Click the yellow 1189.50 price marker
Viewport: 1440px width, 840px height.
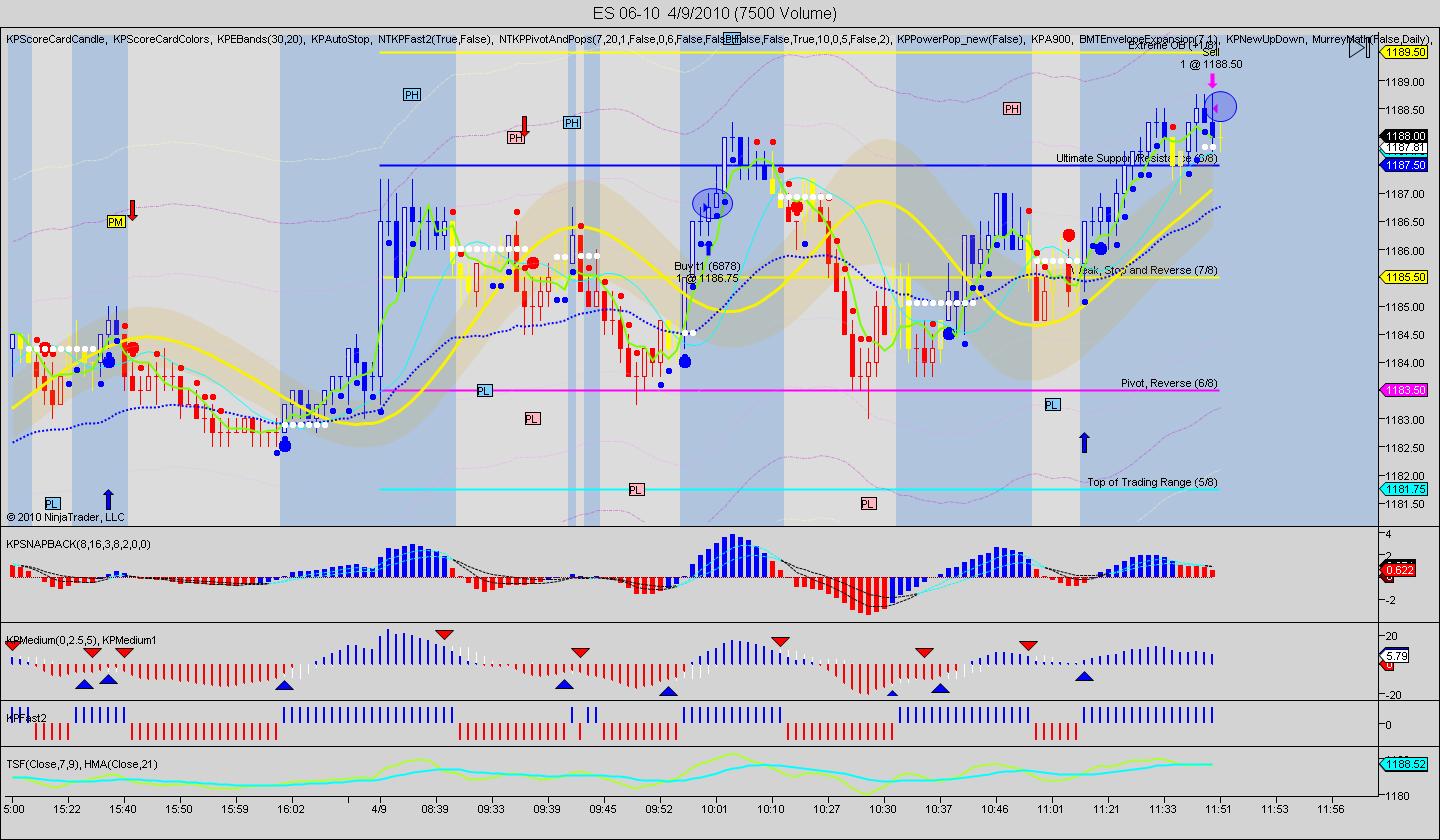click(1404, 52)
